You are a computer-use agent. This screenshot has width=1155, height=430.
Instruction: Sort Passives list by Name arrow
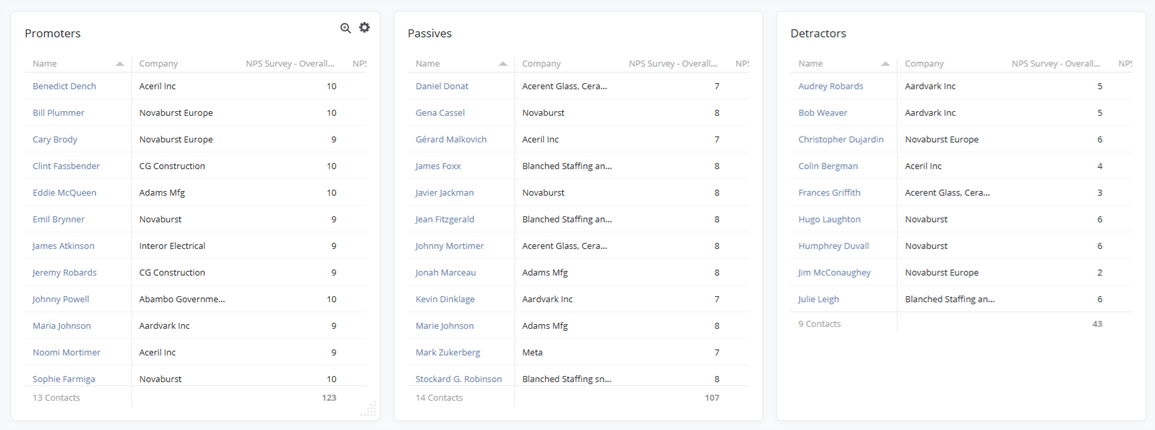pyautogui.click(x=503, y=64)
